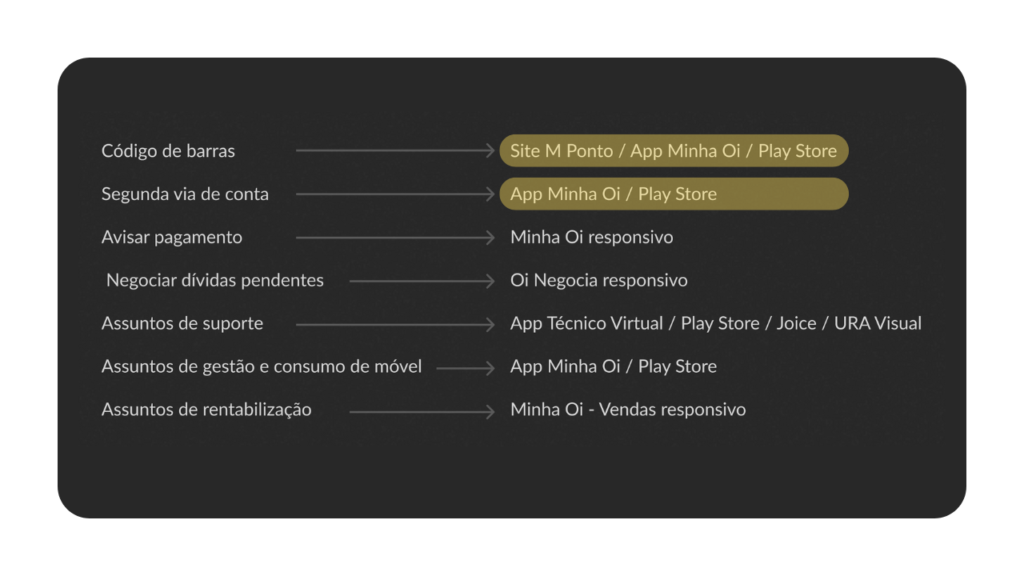Click arrow next to 'Segunda via de conta'
1024x576 pixels.
click(395, 194)
